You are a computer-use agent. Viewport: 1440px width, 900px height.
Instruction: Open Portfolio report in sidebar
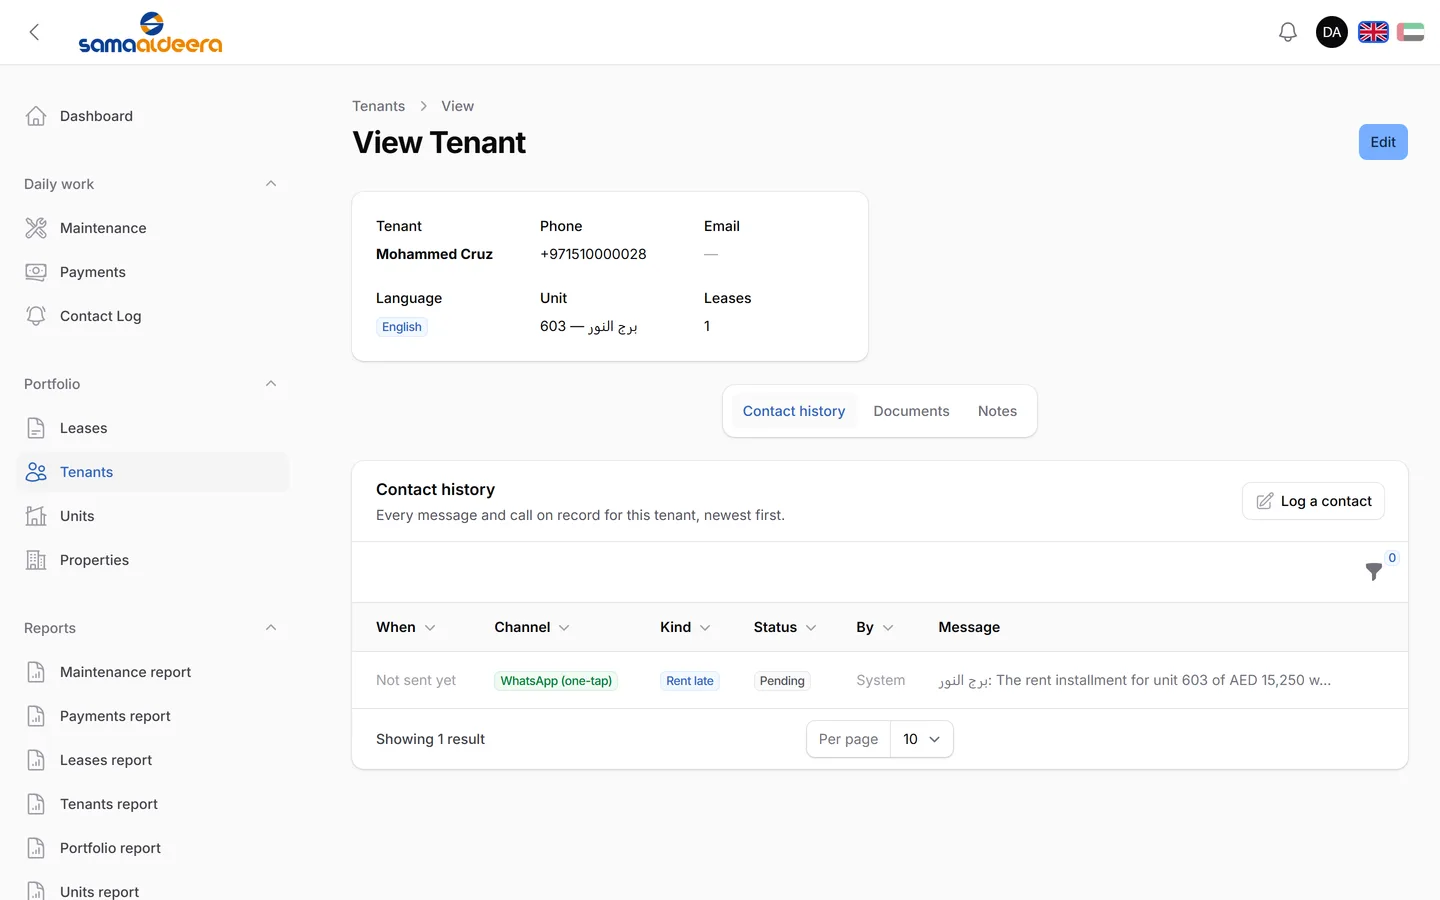click(x=153, y=848)
